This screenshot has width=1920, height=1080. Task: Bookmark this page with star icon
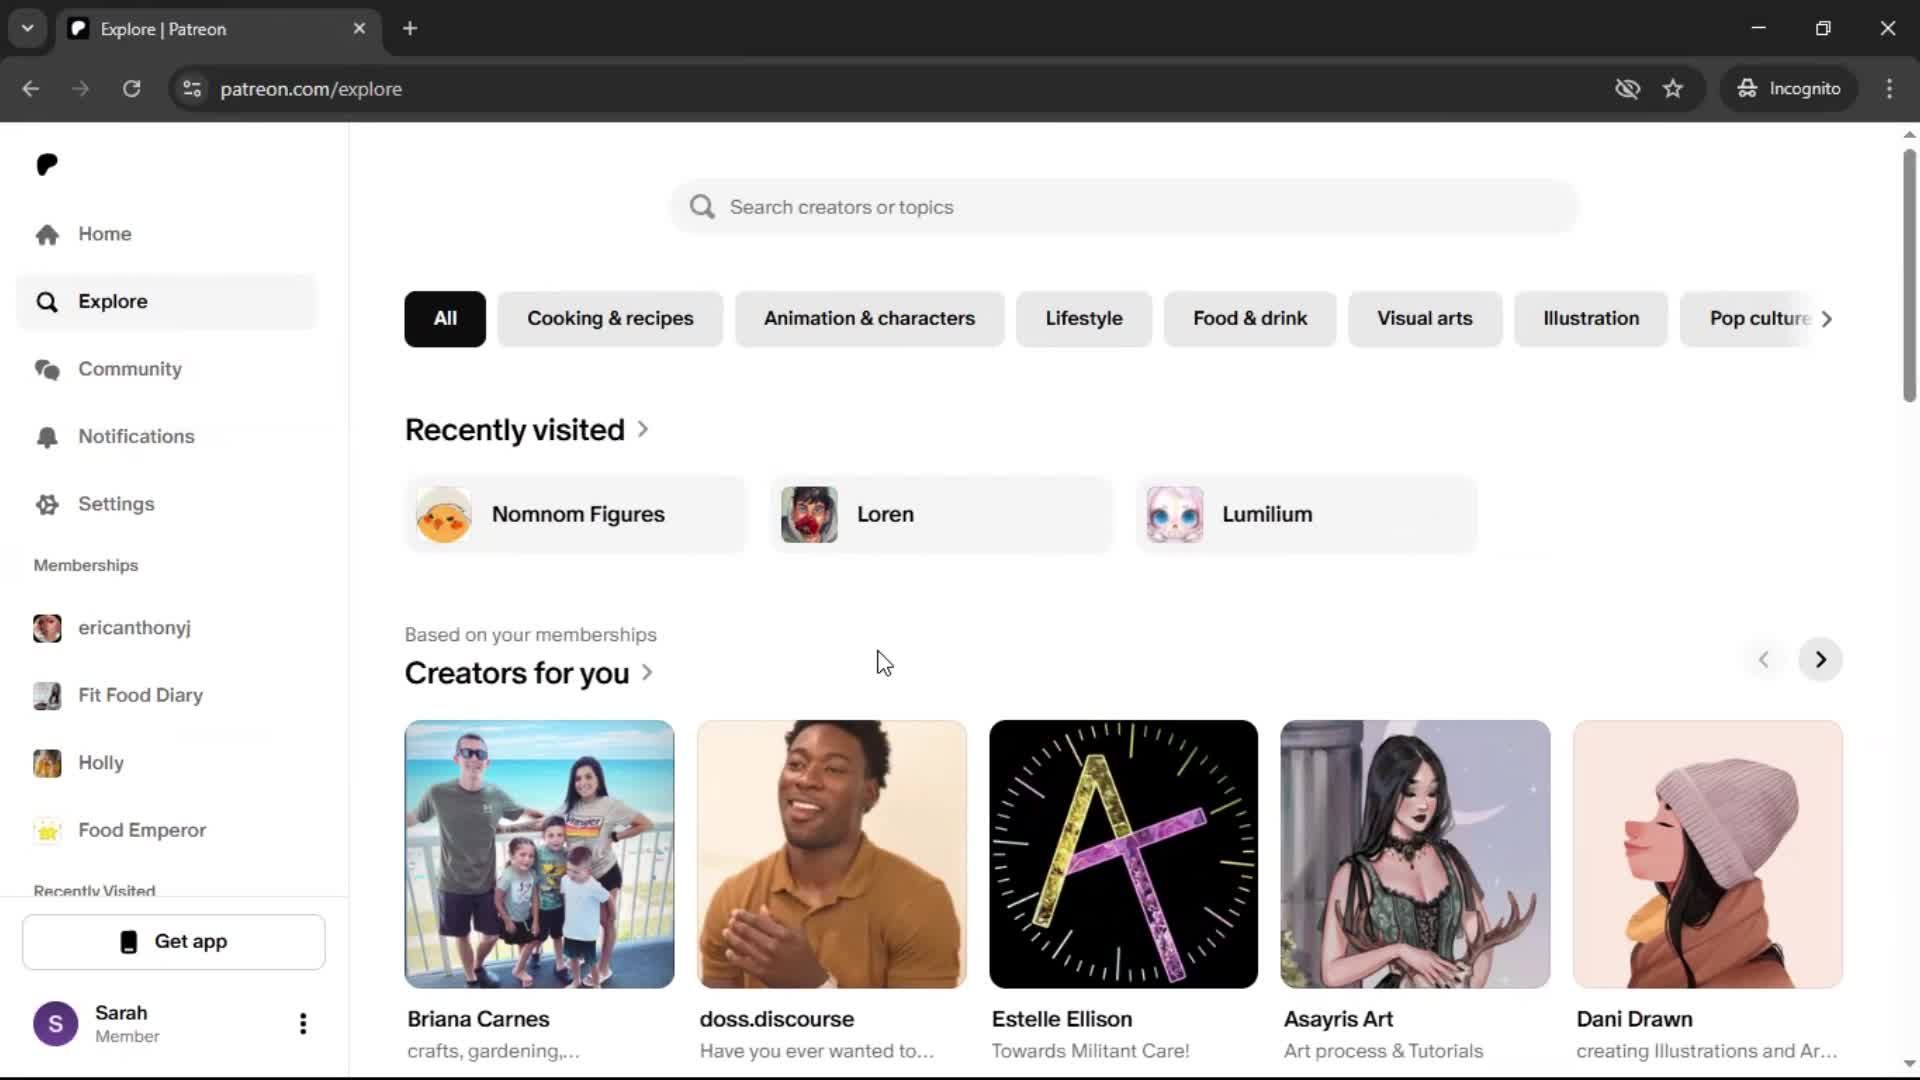pos(1673,89)
